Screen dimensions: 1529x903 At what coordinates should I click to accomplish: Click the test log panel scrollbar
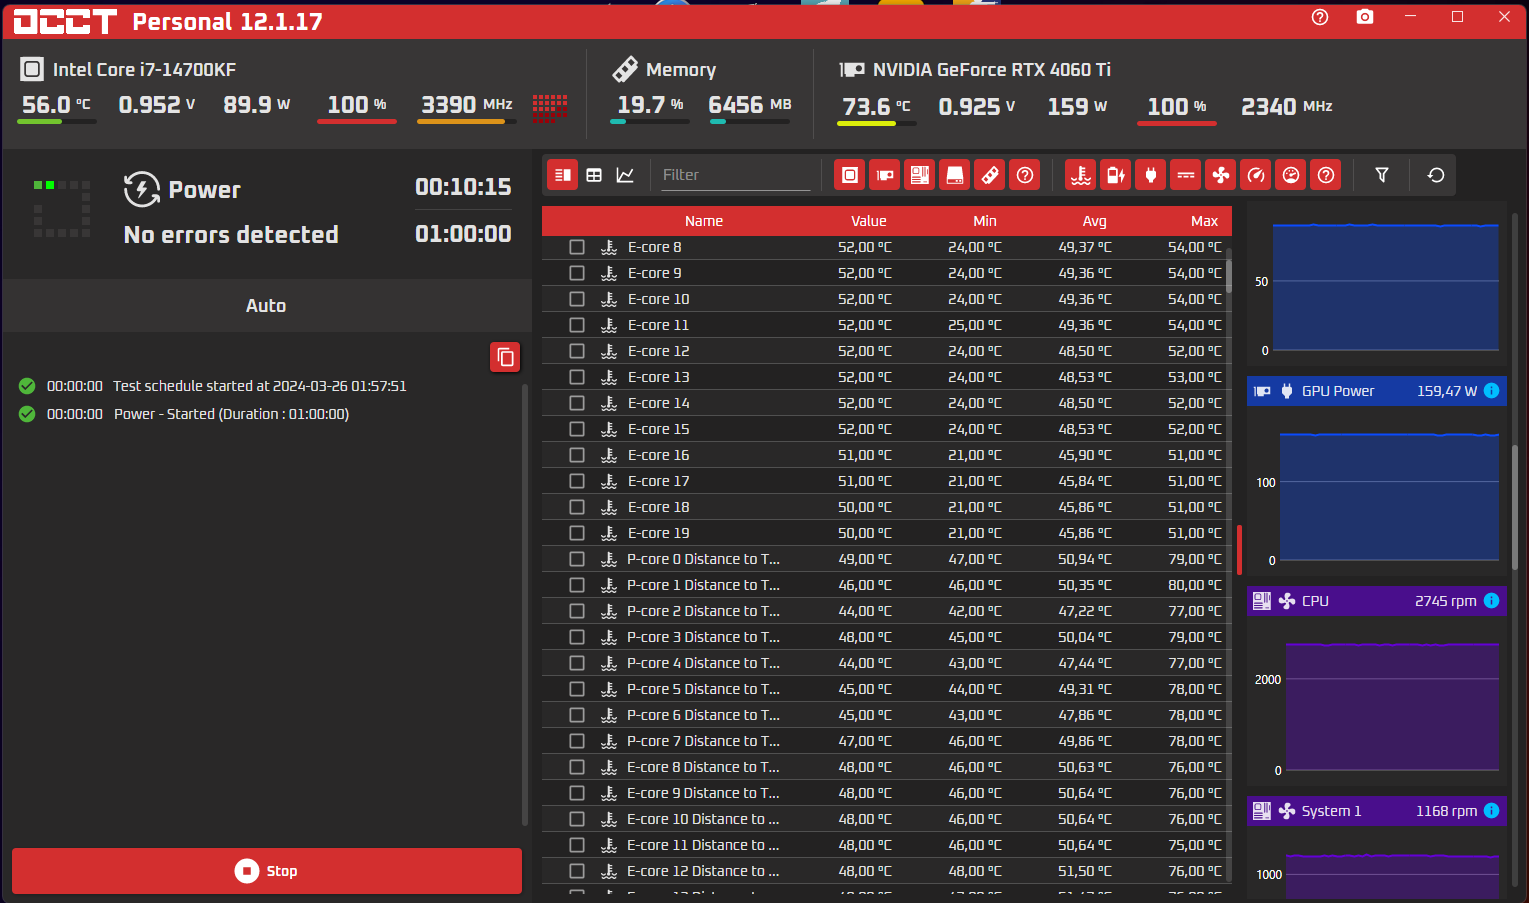point(525,605)
